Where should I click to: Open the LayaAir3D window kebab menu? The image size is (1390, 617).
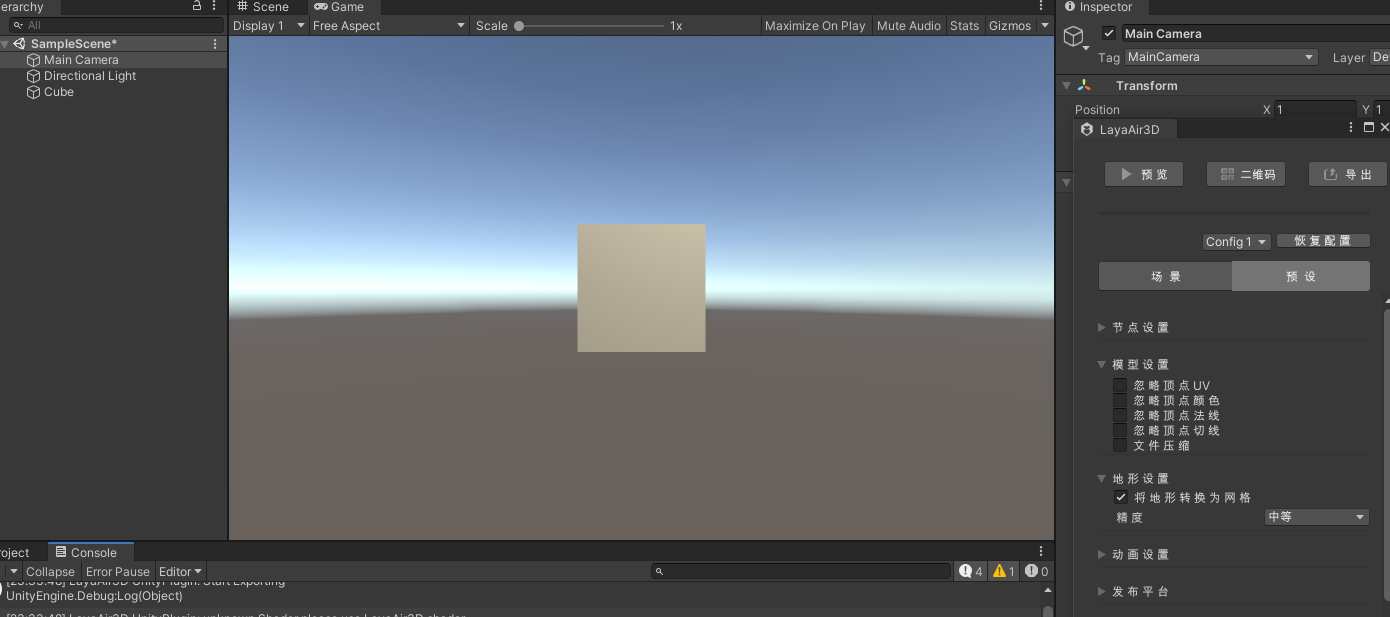1351,128
